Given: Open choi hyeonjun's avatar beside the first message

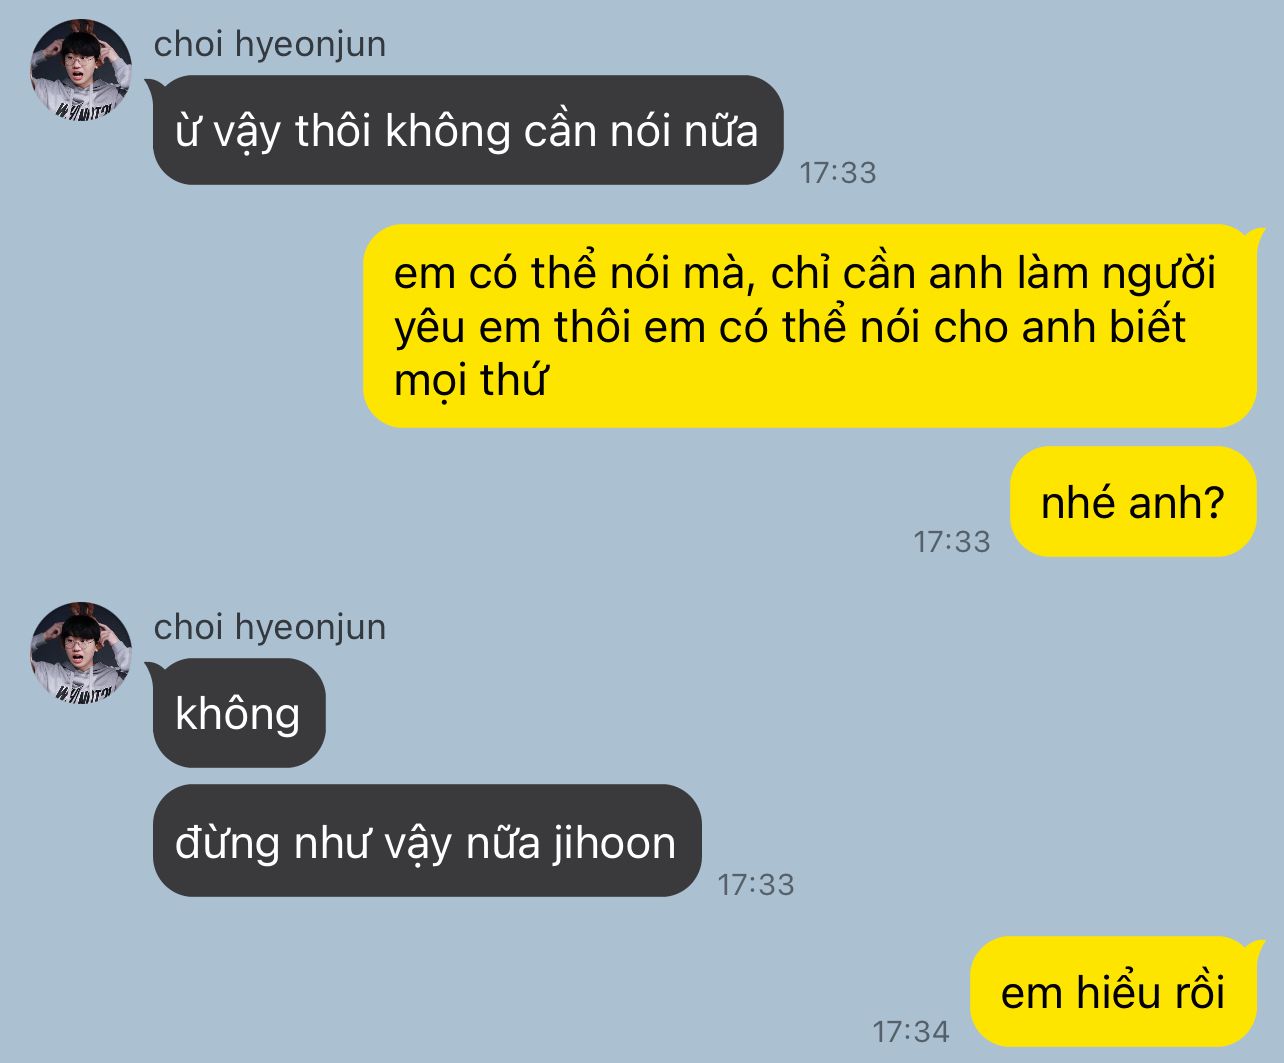Looking at the screenshot, I should tap(81, 67).
